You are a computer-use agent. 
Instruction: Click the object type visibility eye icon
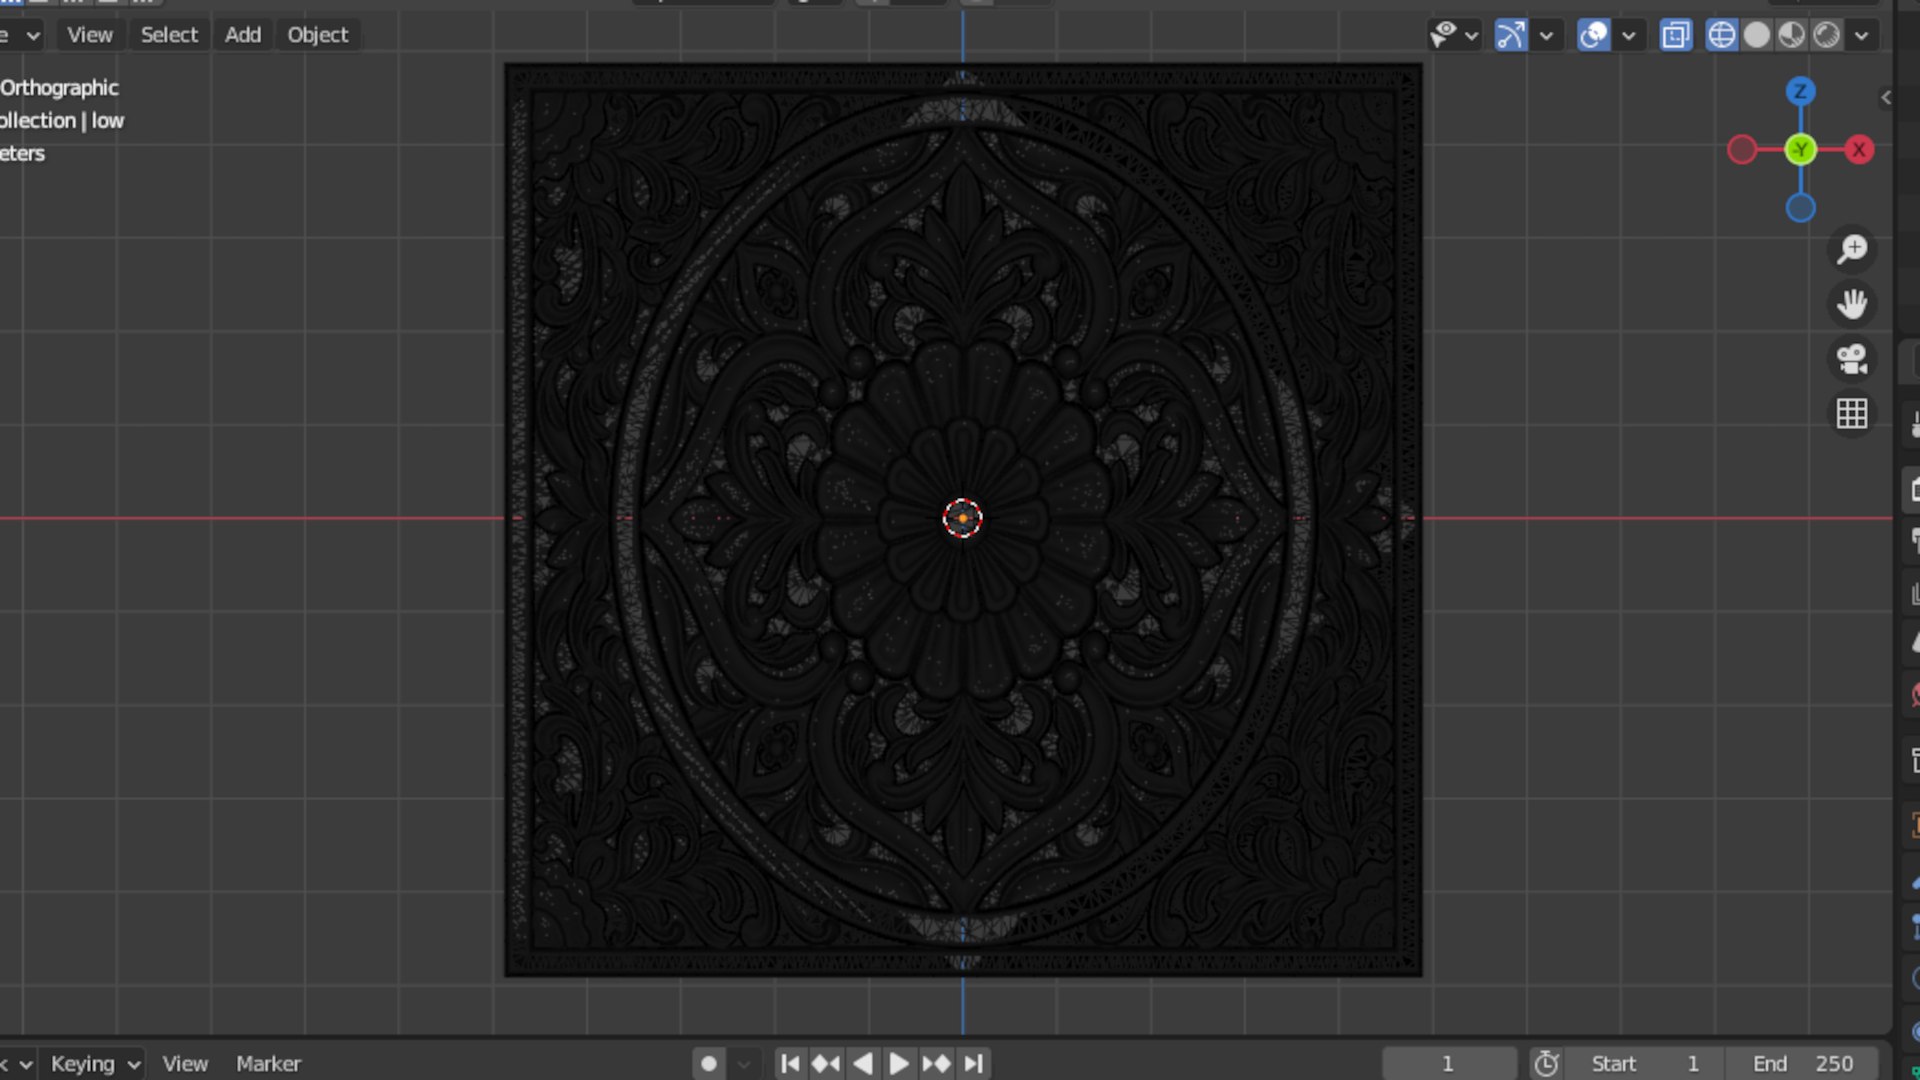(1443, 35)
